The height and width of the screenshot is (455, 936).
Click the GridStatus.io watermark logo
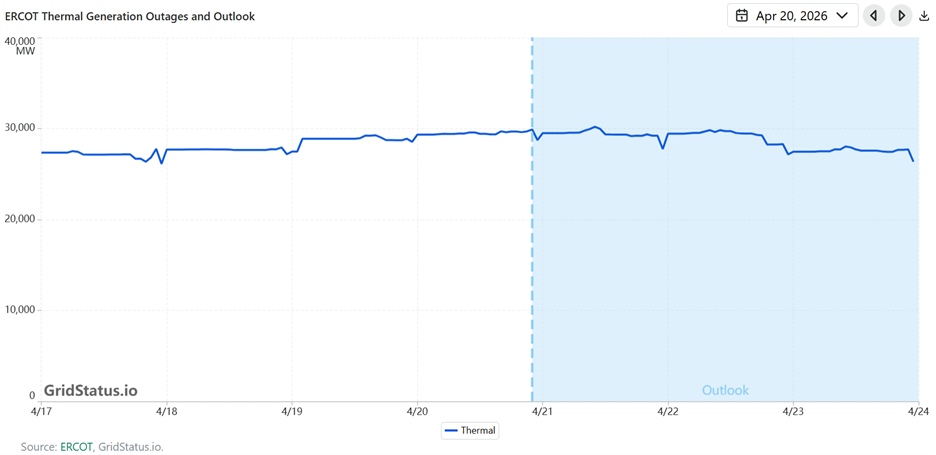(x=90, y=390)
